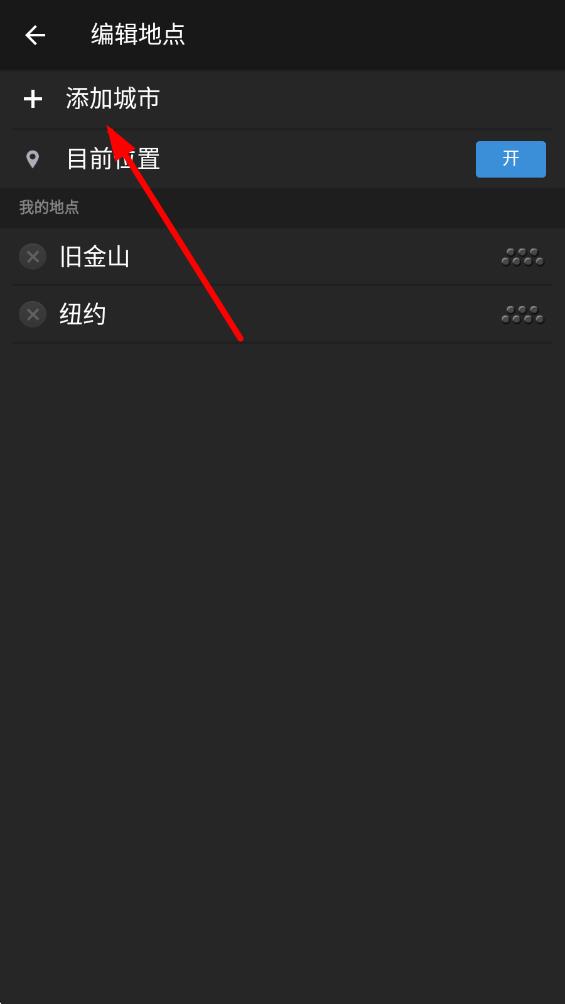Tap the 我的地点 section header
The image size is (565, 1004).
point(49,207)
